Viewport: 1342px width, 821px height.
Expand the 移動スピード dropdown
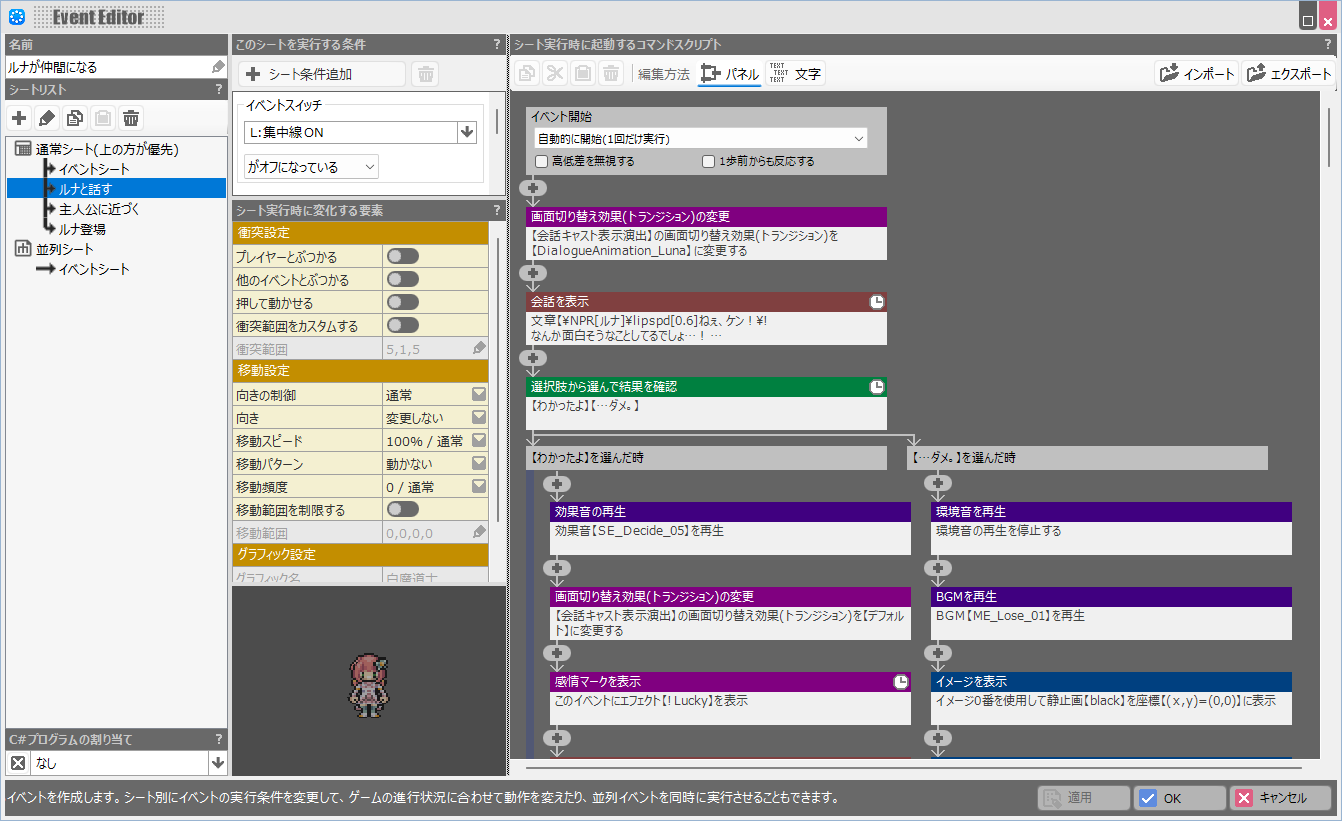click(478, 441)
